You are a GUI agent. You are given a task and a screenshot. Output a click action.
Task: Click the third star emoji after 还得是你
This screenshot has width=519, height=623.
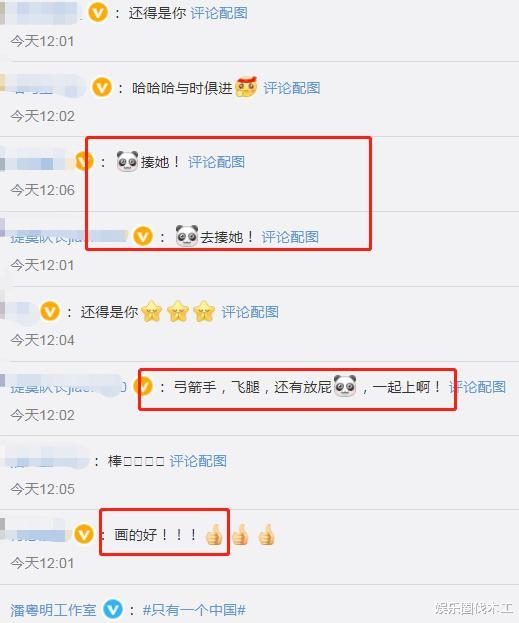[x=204, y=311]
